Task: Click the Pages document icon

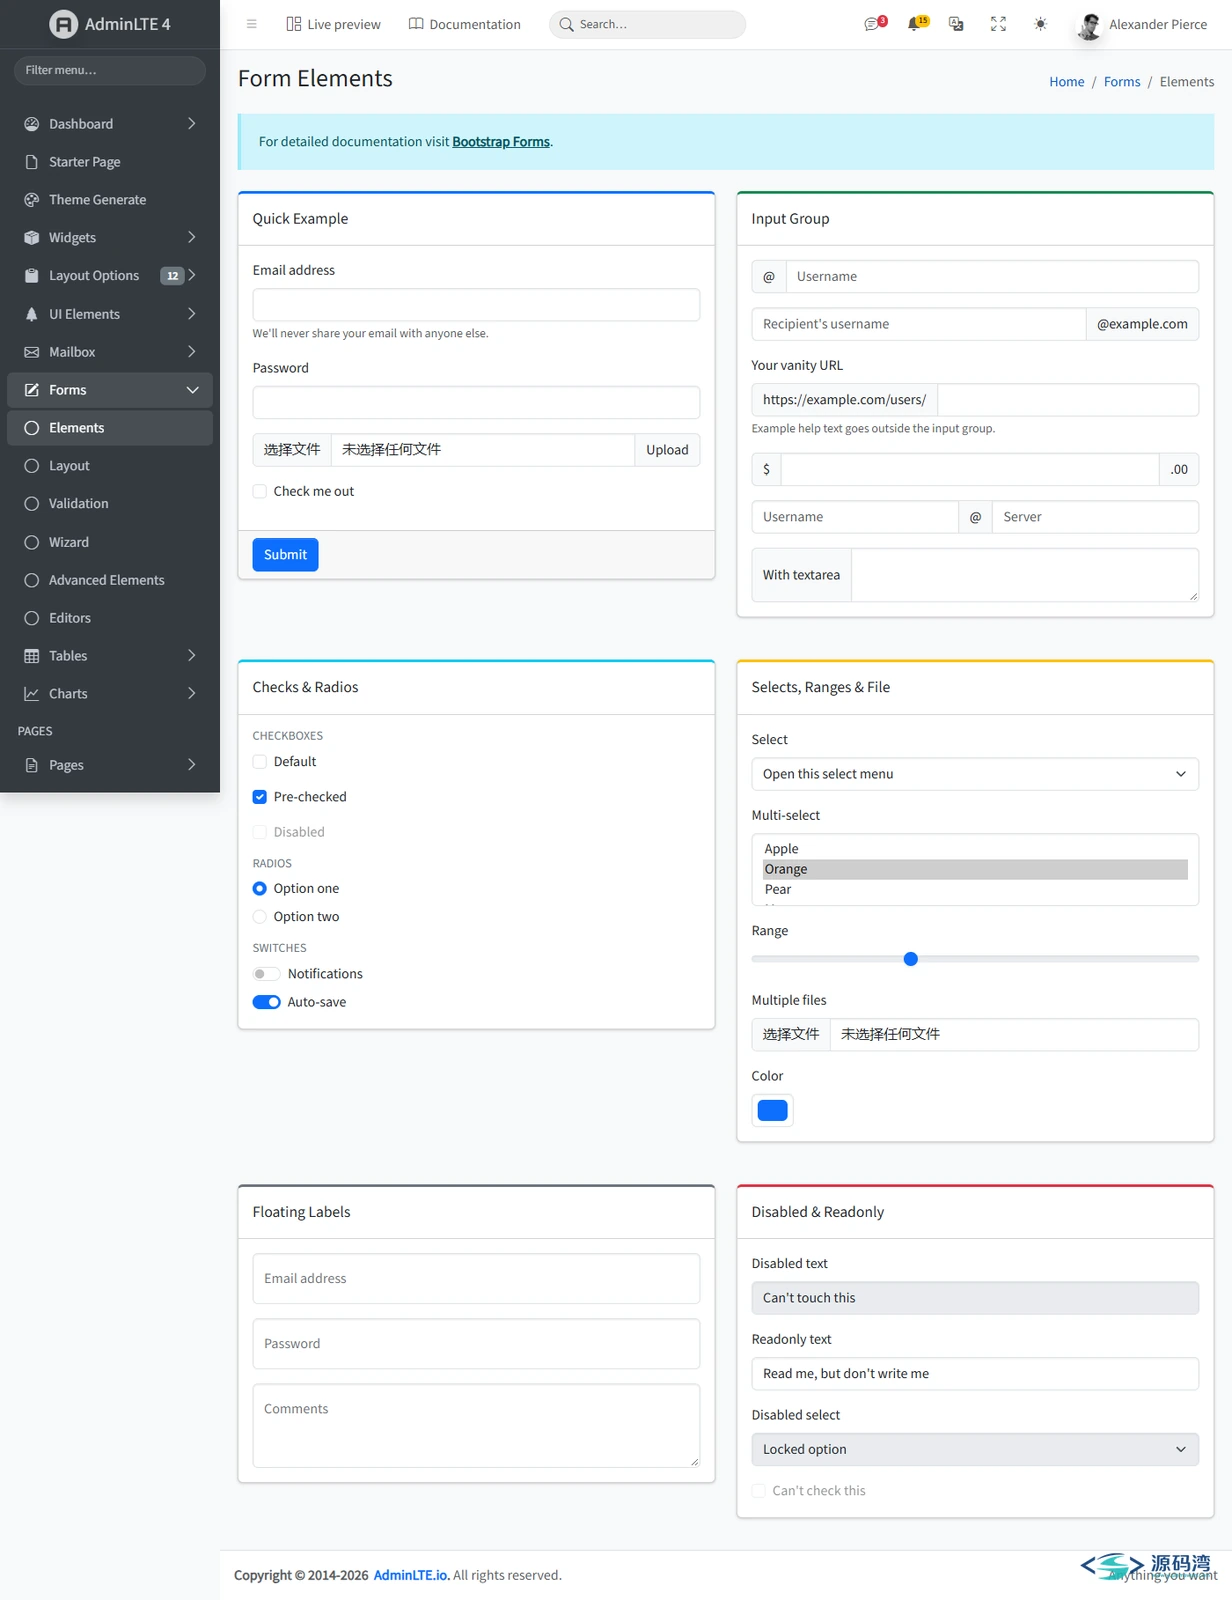Action: click(32, 765)
